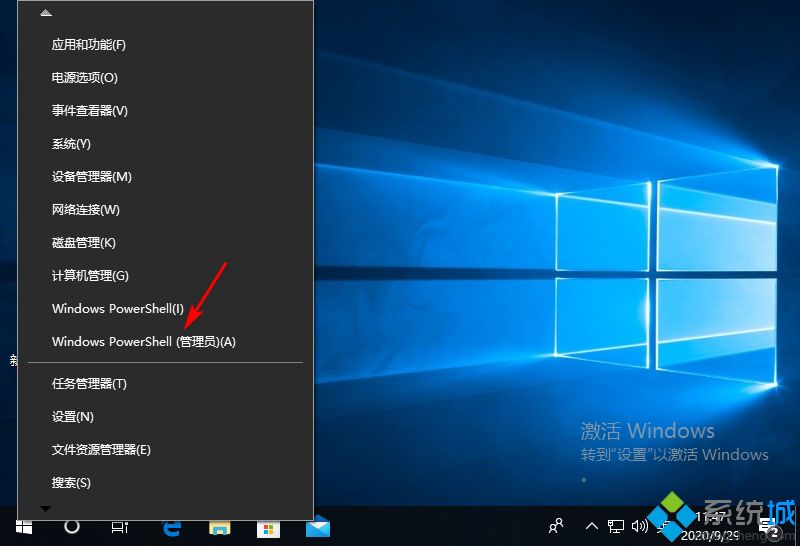Open Cortana circle on taskbar

(72, 526)
